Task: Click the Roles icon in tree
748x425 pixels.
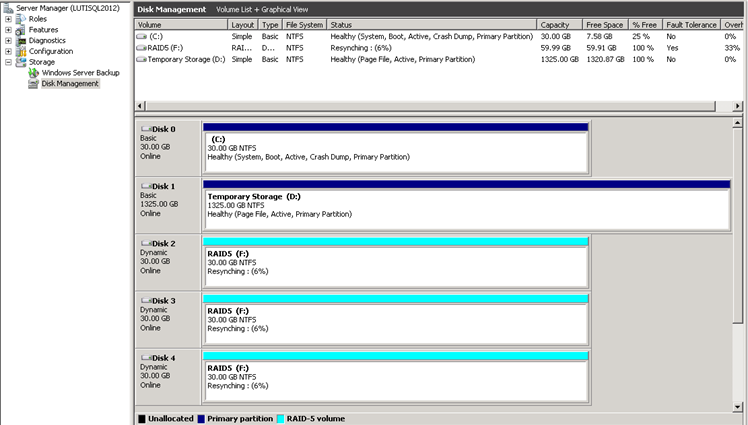Action: click(x=21, y=19)
